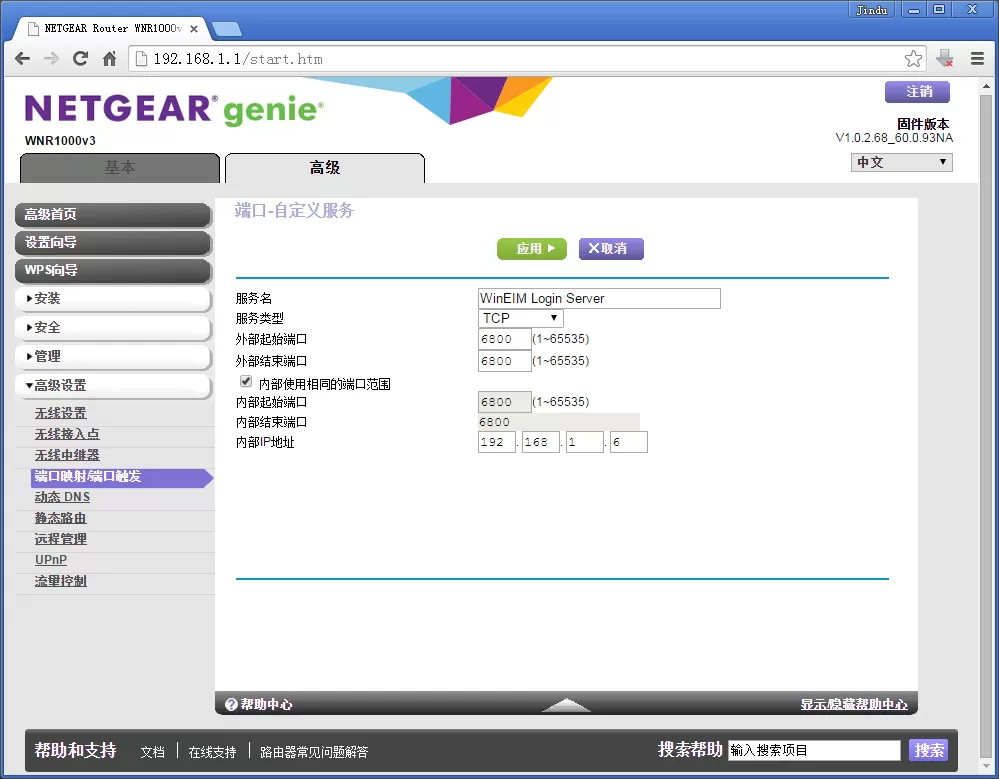The width and height of the screenshot is (999, 779).
Task: Click the 输入搜索项目 search help field
Action: (x=814, y=750)
